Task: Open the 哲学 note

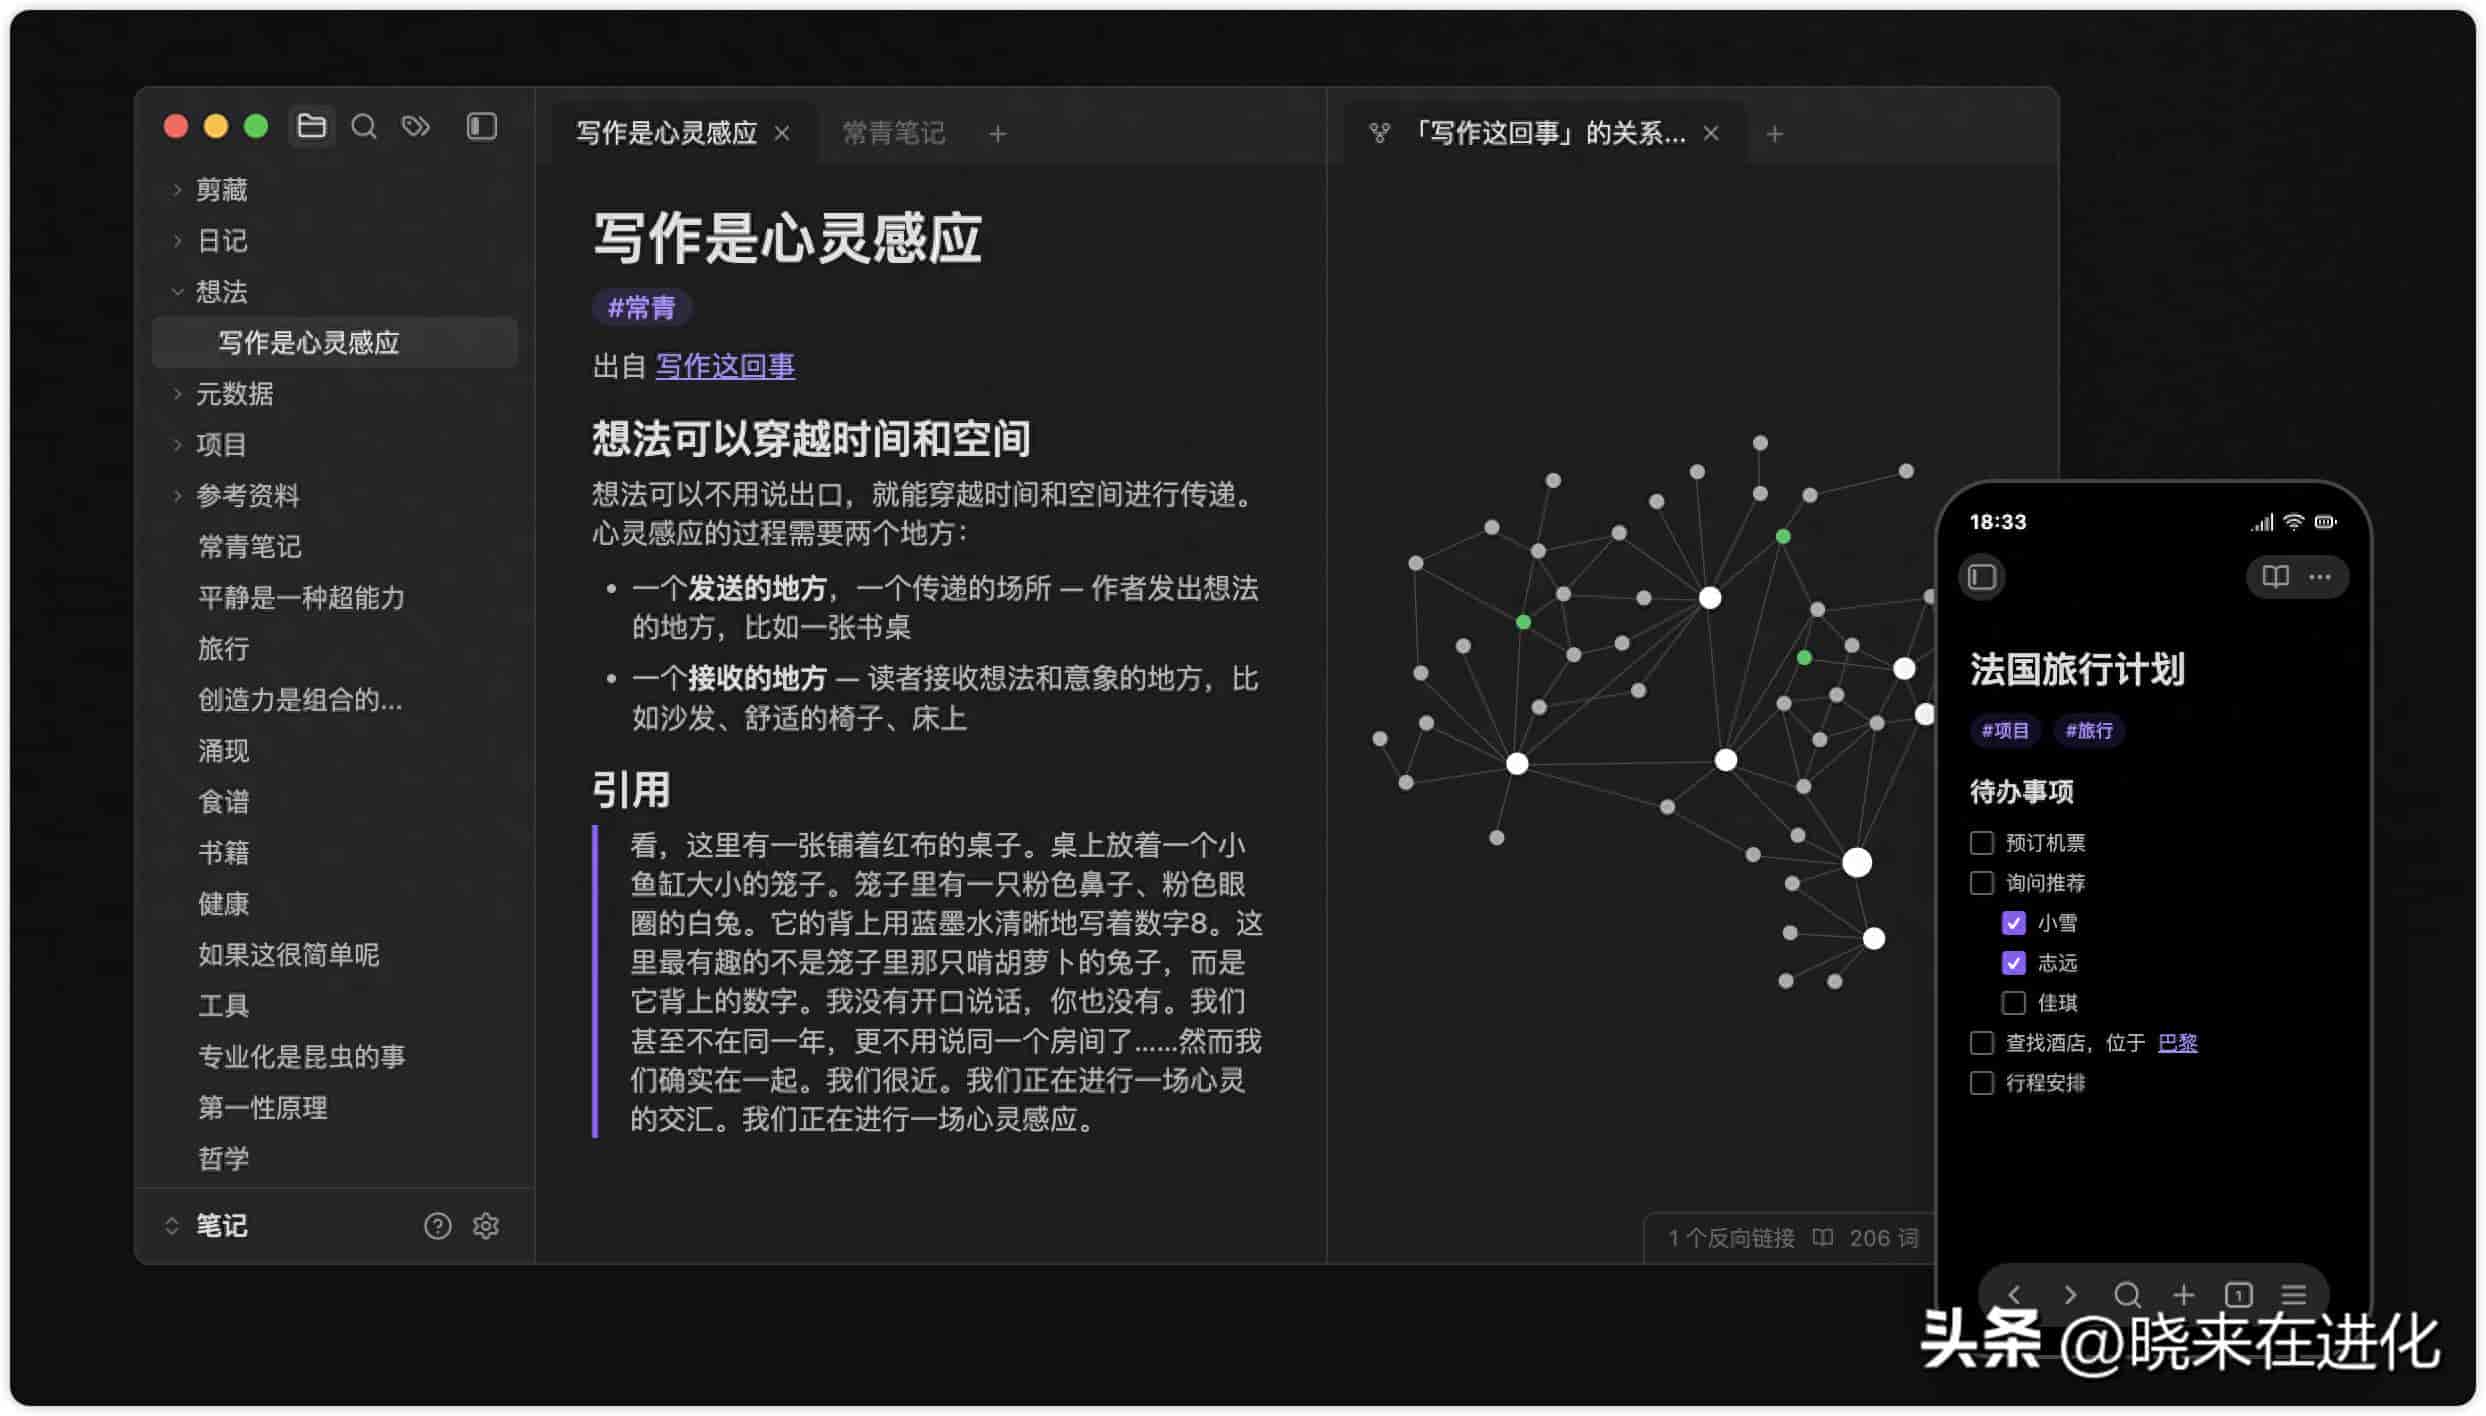Action: pos(223,1158)
